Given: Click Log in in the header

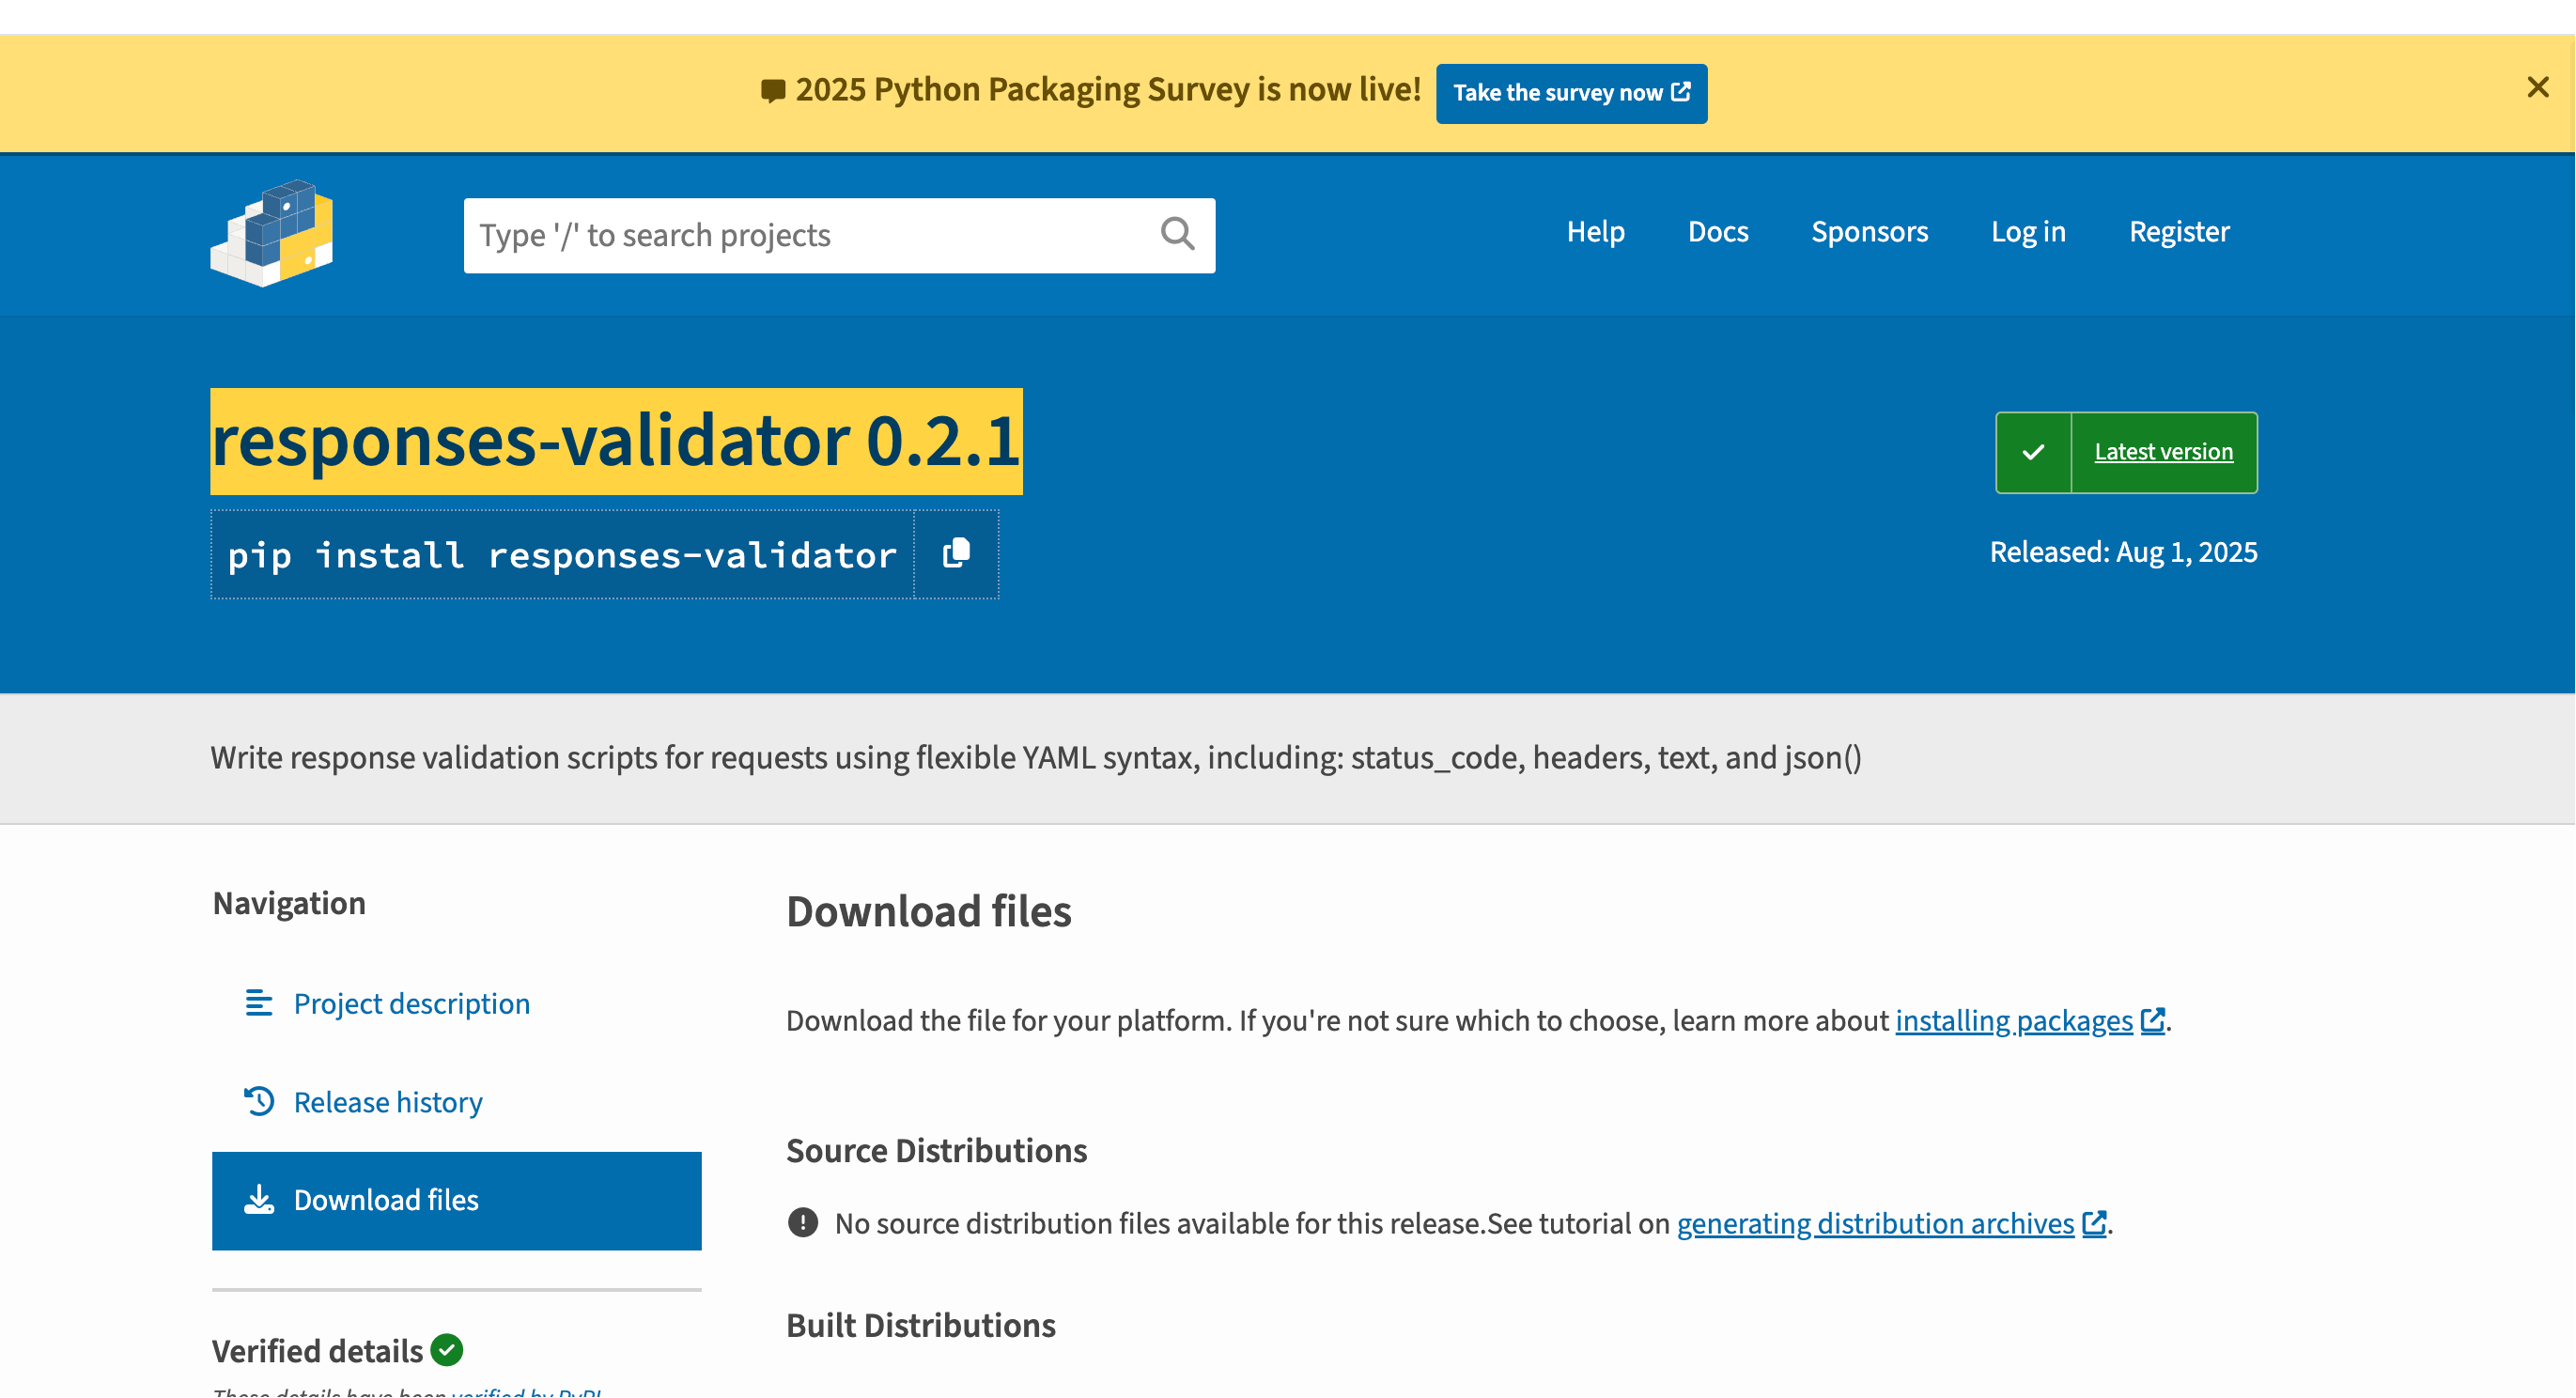Looking at the screenshot, I should click(2027, 231).
